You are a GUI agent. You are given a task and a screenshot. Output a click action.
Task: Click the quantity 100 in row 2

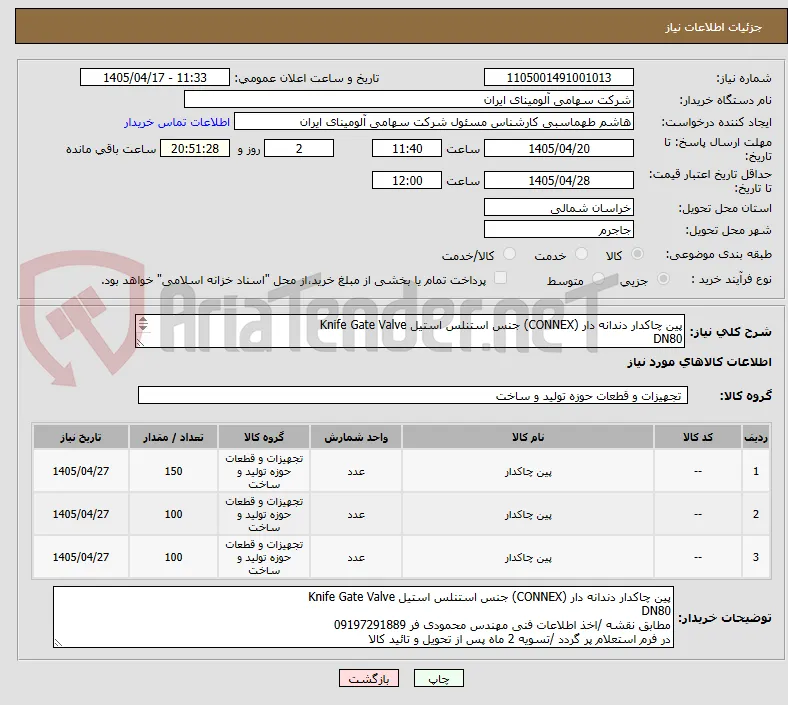tap(173, 514)
